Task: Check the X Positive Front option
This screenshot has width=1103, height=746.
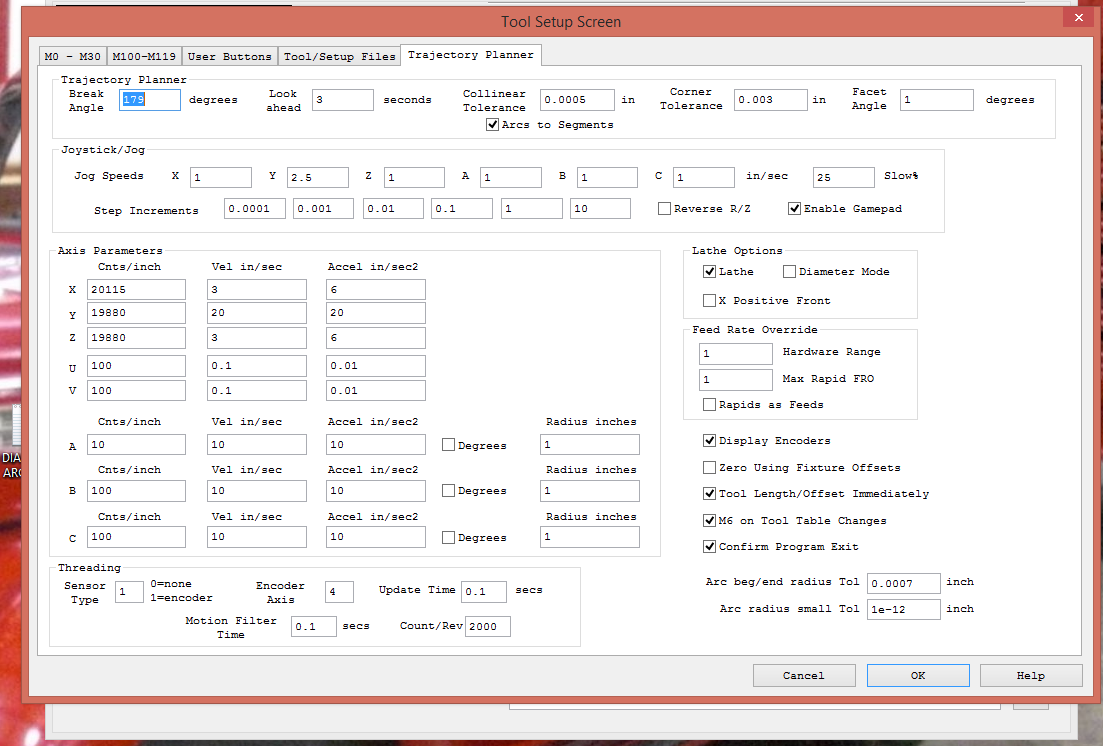Action: (x=709, y=301)
